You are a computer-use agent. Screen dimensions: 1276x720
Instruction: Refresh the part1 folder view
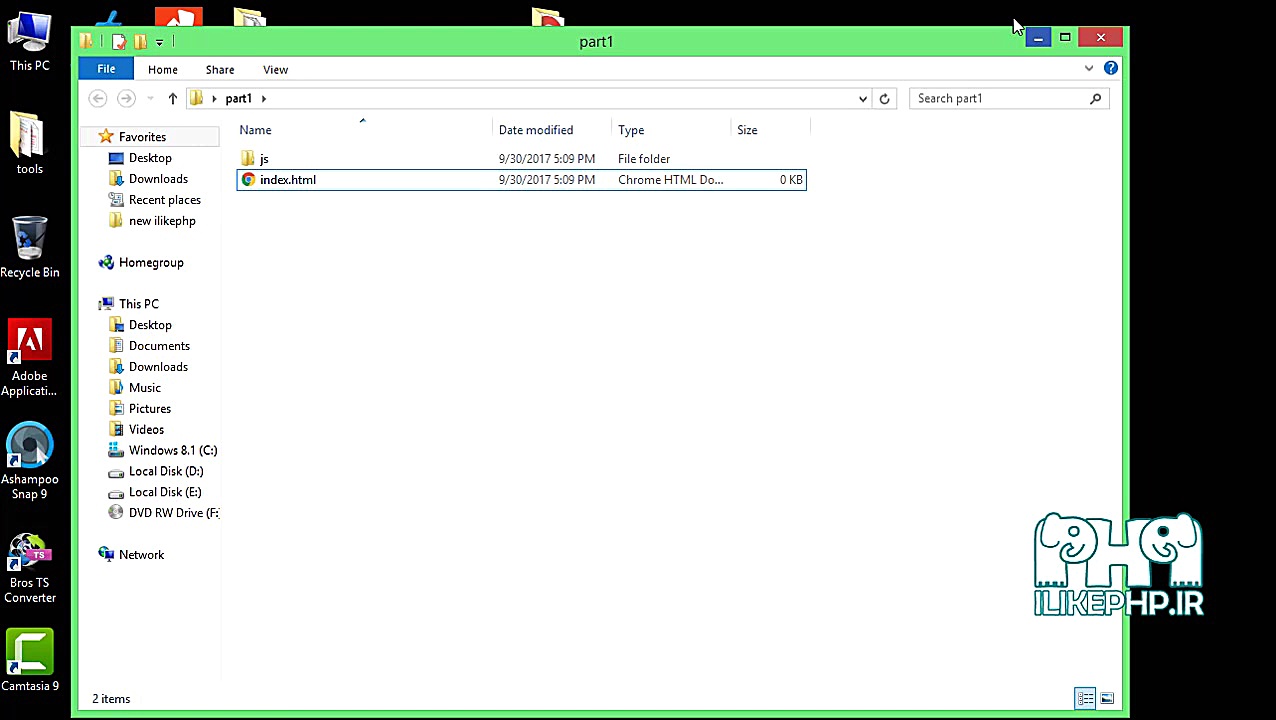click(x=884, y=98)
